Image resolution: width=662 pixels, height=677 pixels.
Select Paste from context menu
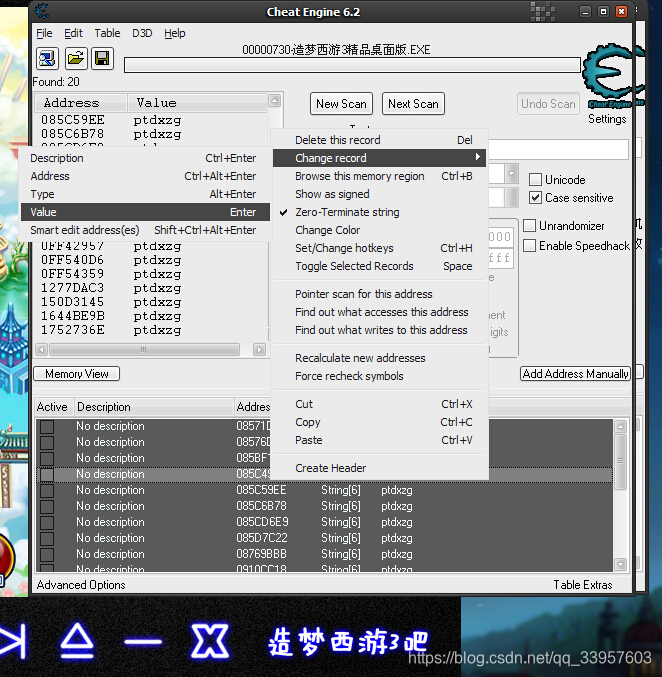380,440
